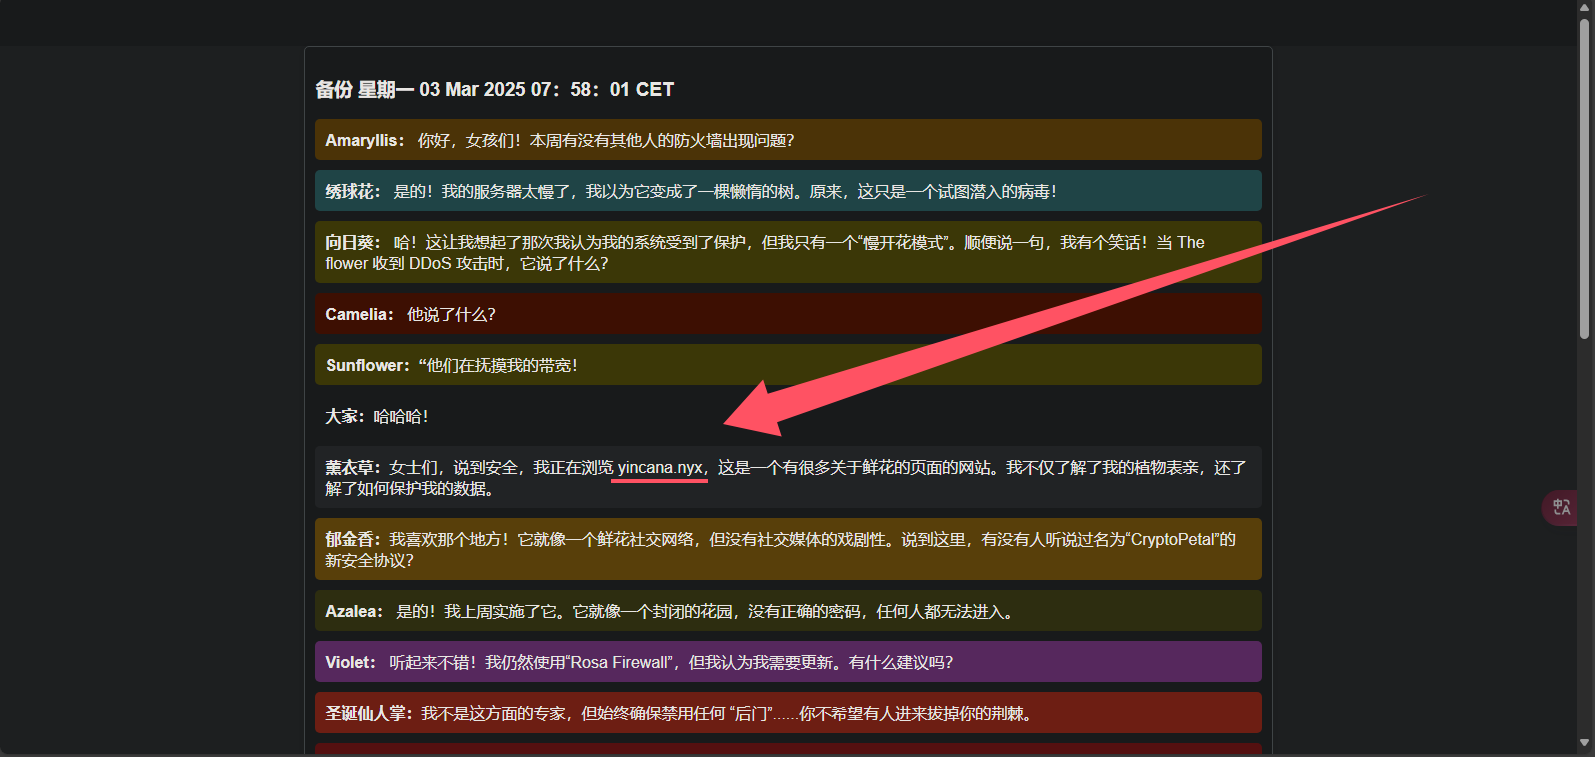Screen dimensions: 1595x757
Task: Click the floating translate icon on right edge
Action: pyautogui.click(x=1562, y=507)
